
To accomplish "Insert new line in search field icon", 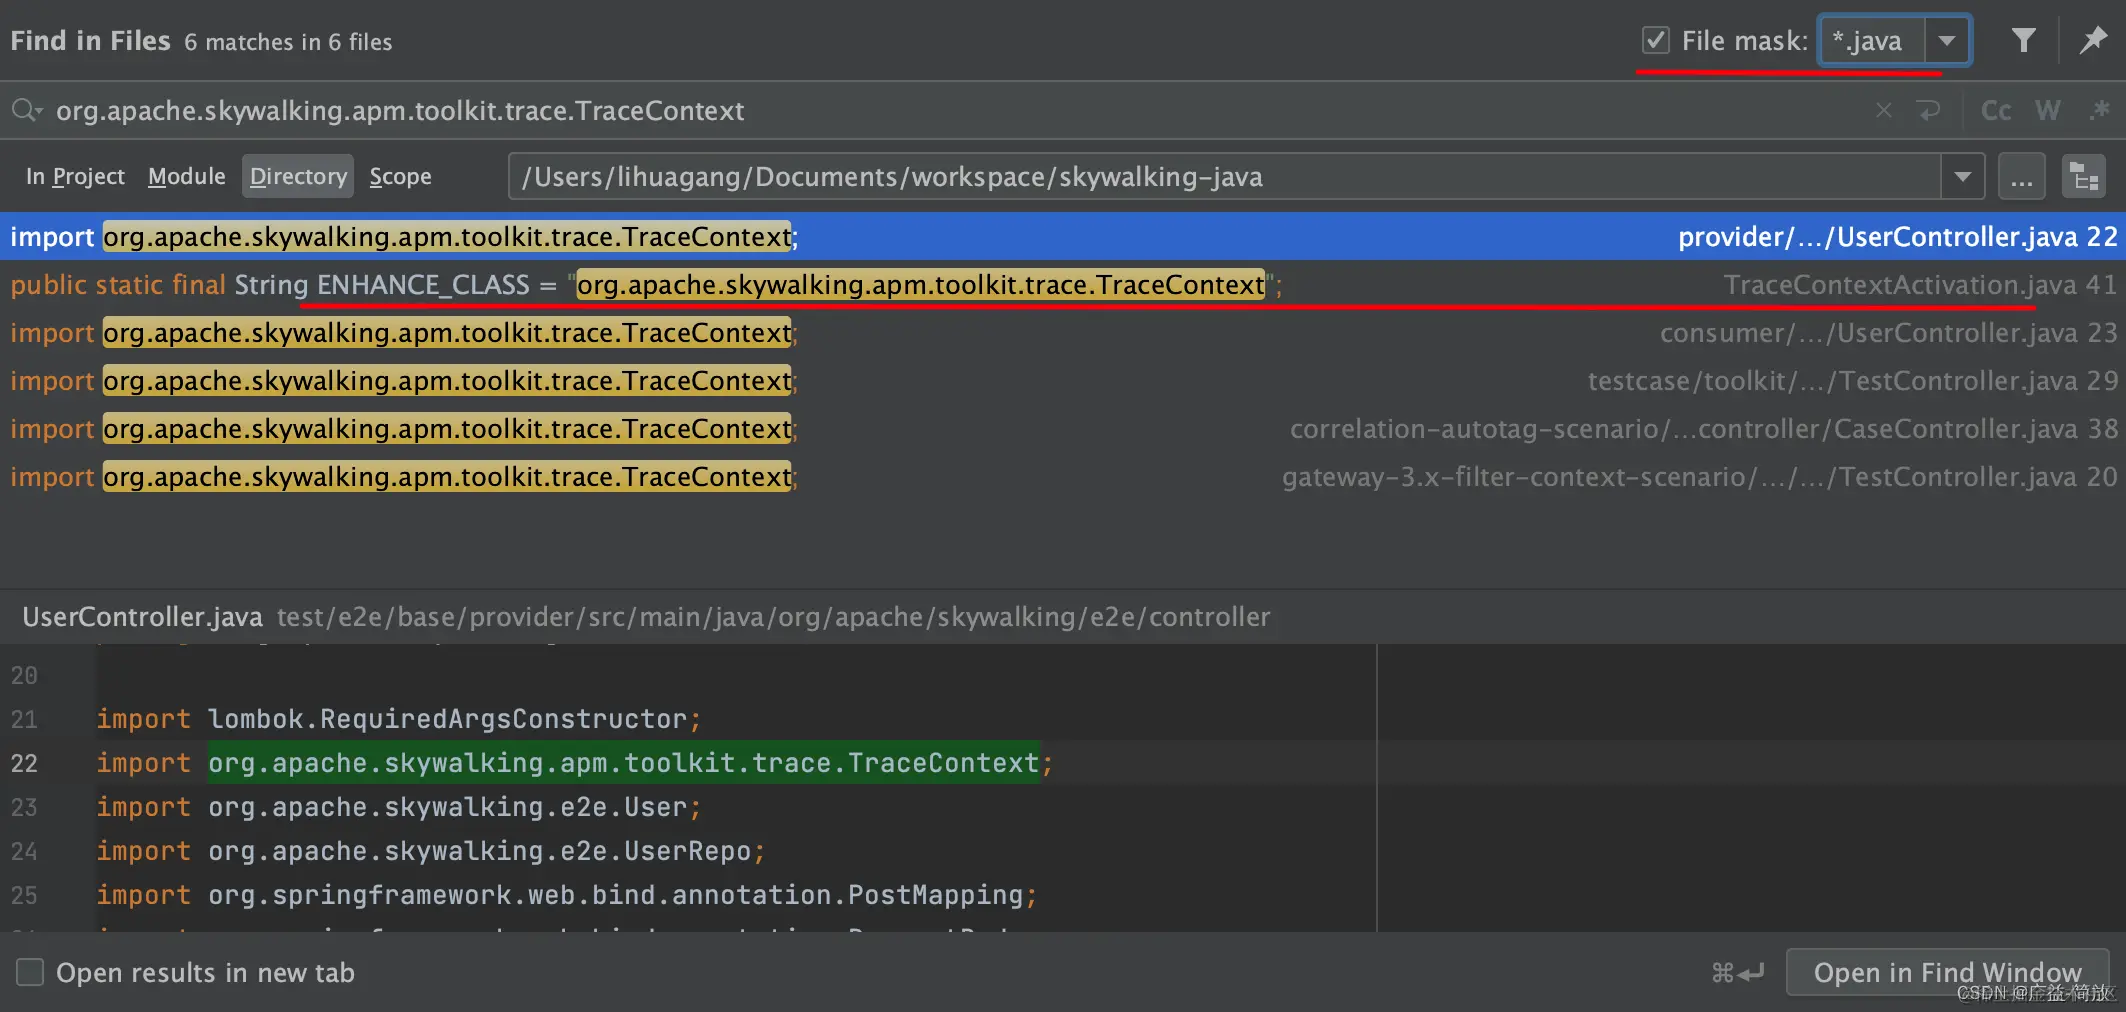I will (1929, 110).
